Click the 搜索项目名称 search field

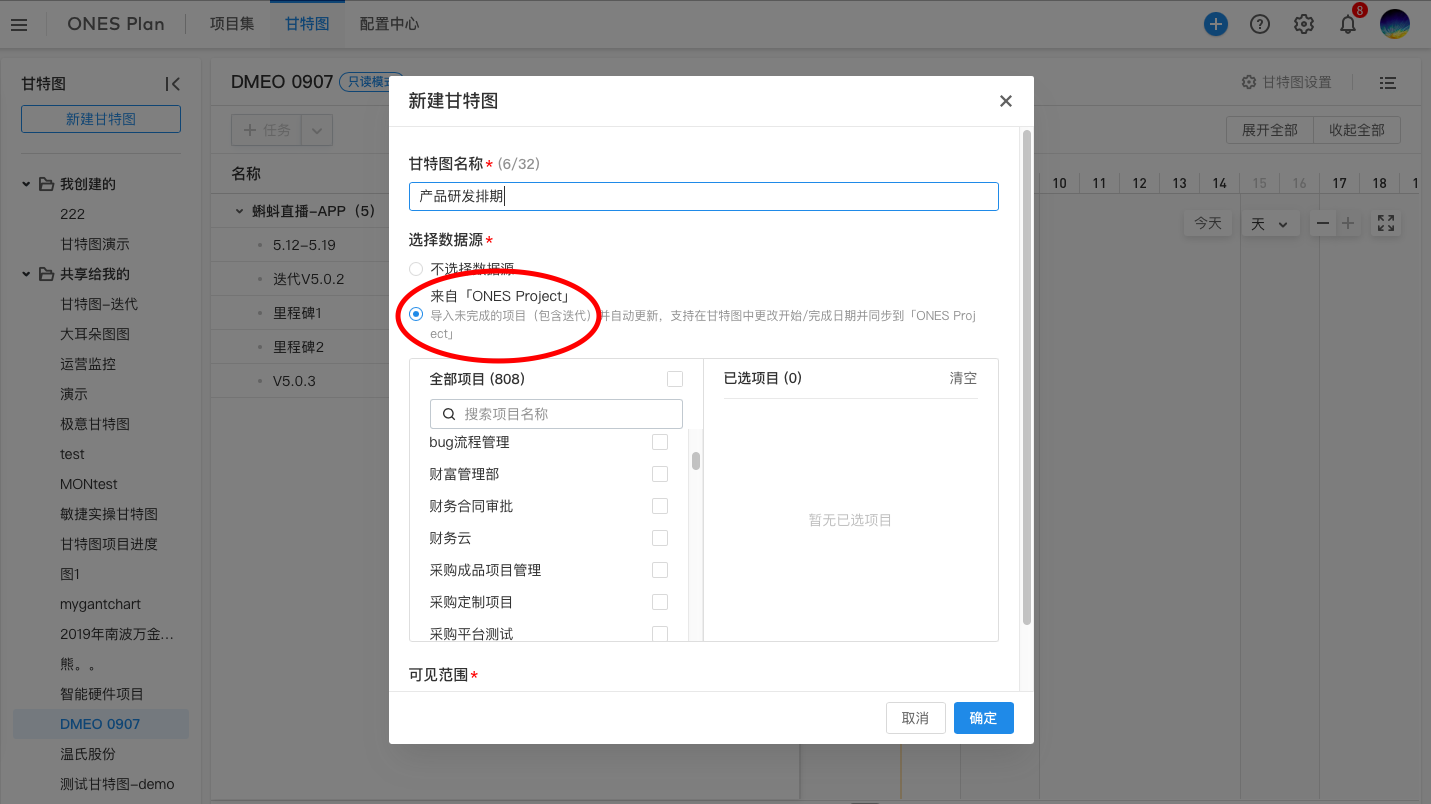[x=556, y=413]
